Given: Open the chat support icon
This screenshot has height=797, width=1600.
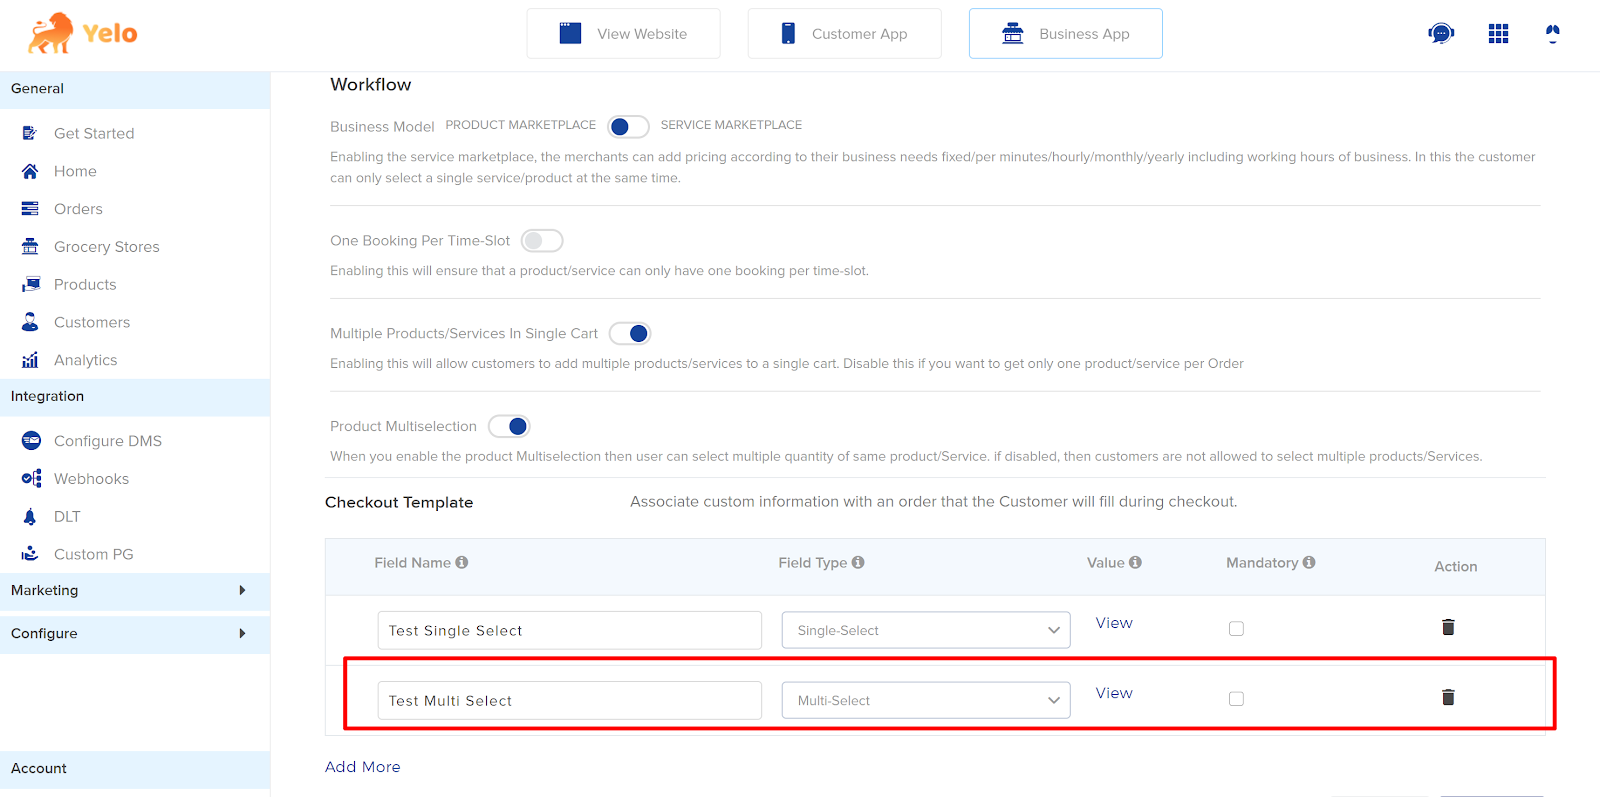Looking at the screenshot, I should tap(1441, 34).
